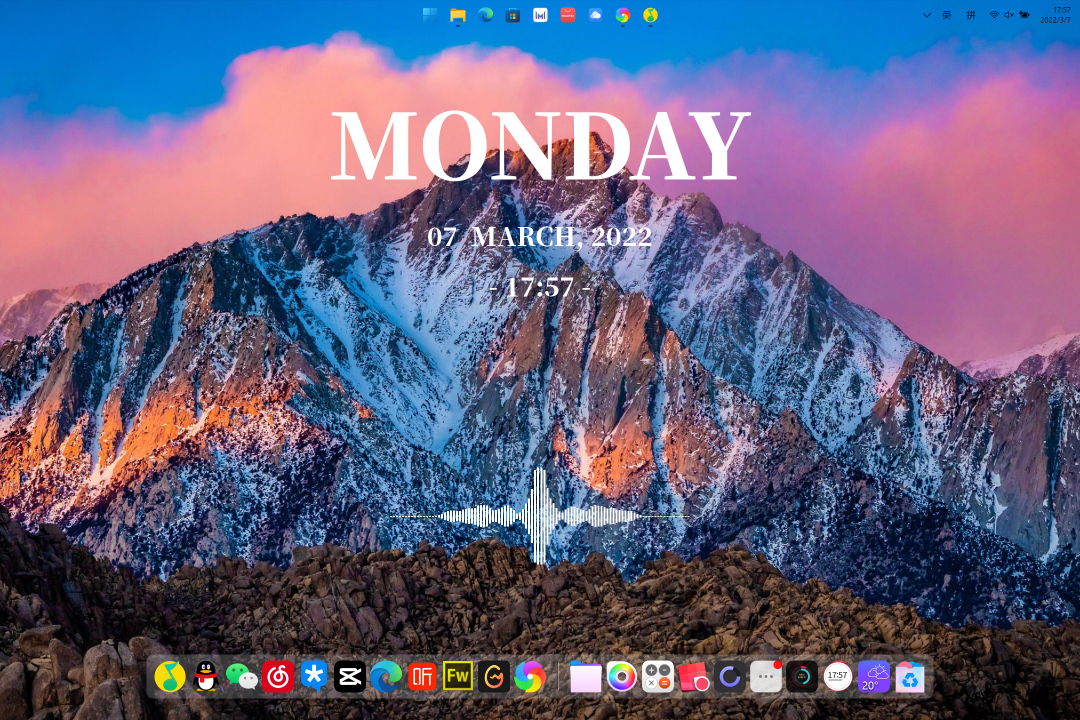Open Tencent Docs with the blue asterisk icon
Screen dimensions: 1080x720
(x=314, y=677)
